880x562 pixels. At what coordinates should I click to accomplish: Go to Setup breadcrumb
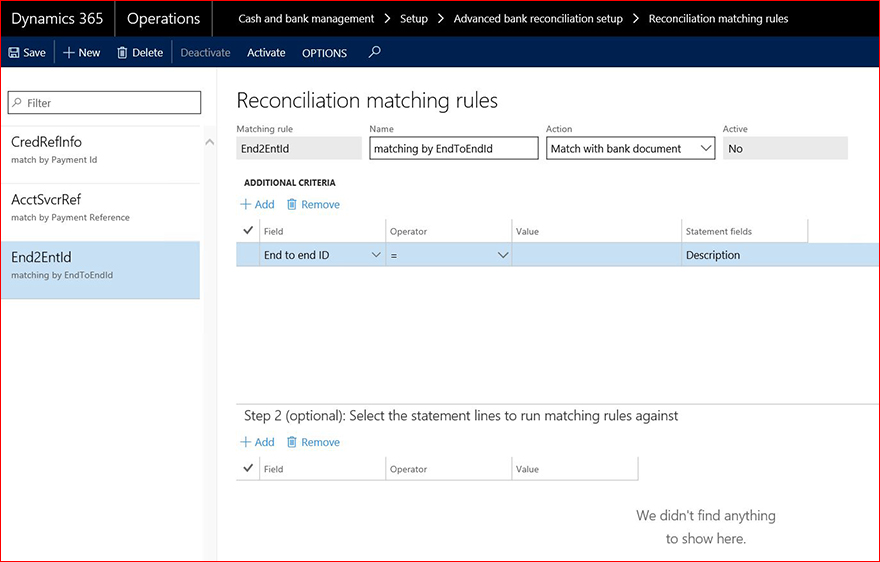click(x=414, y=19)
